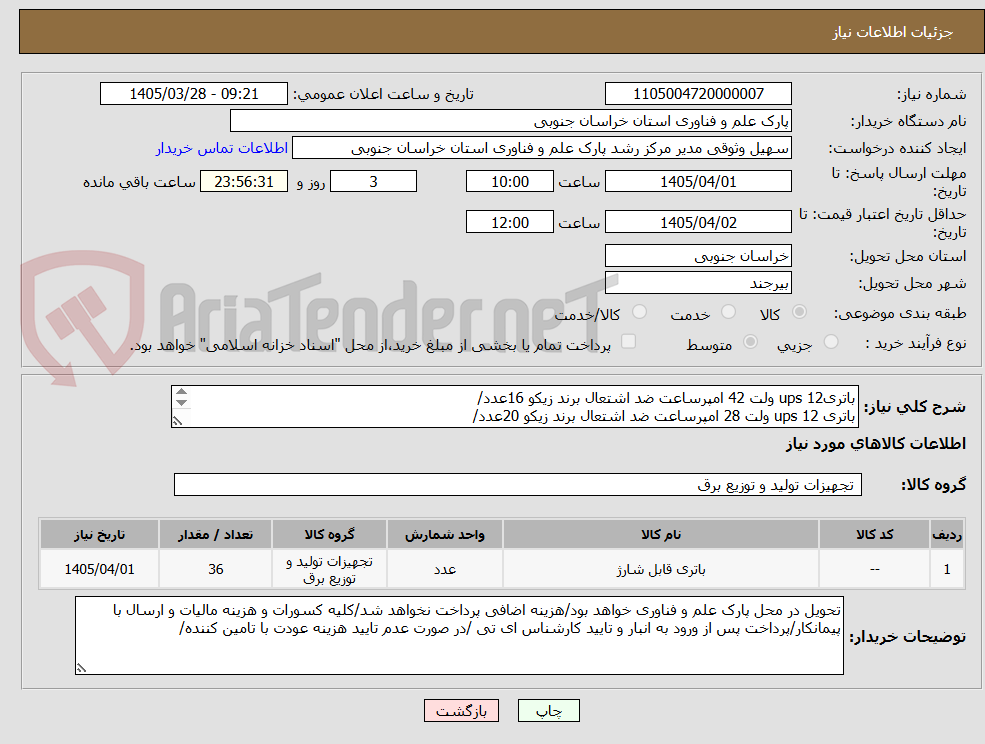
Task: Toggle the Islamic treasury payment checkbox
Action: (628, 341)
